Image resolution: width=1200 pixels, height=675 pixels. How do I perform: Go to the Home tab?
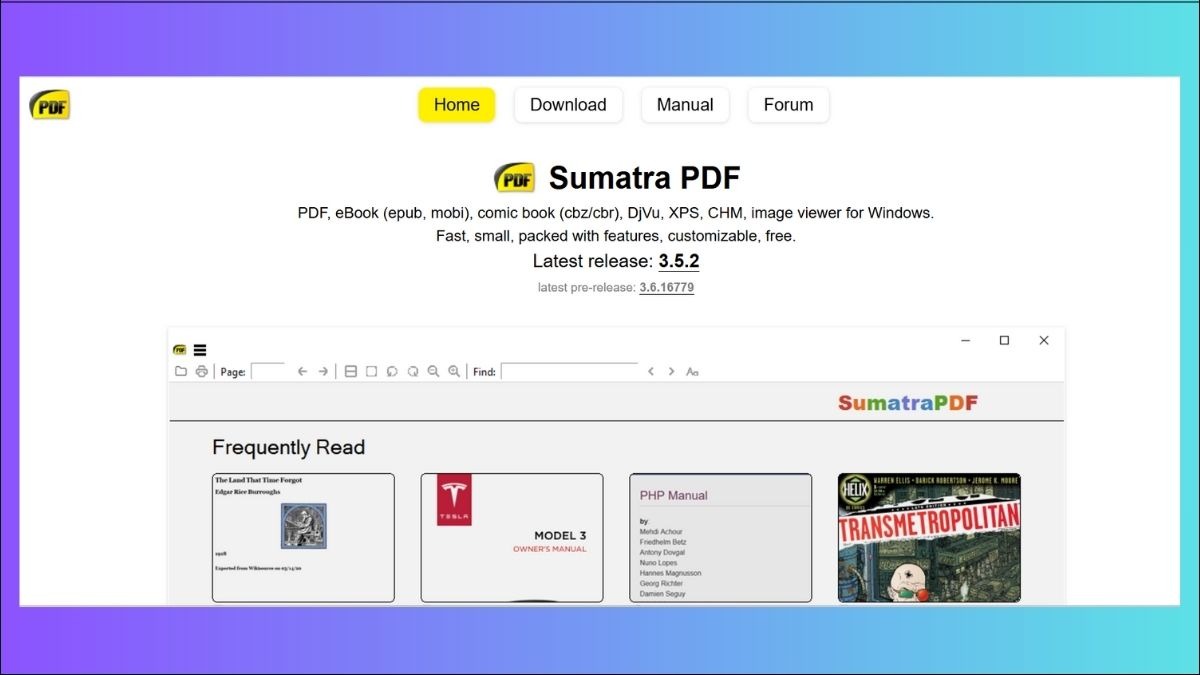tap(457, 105)
